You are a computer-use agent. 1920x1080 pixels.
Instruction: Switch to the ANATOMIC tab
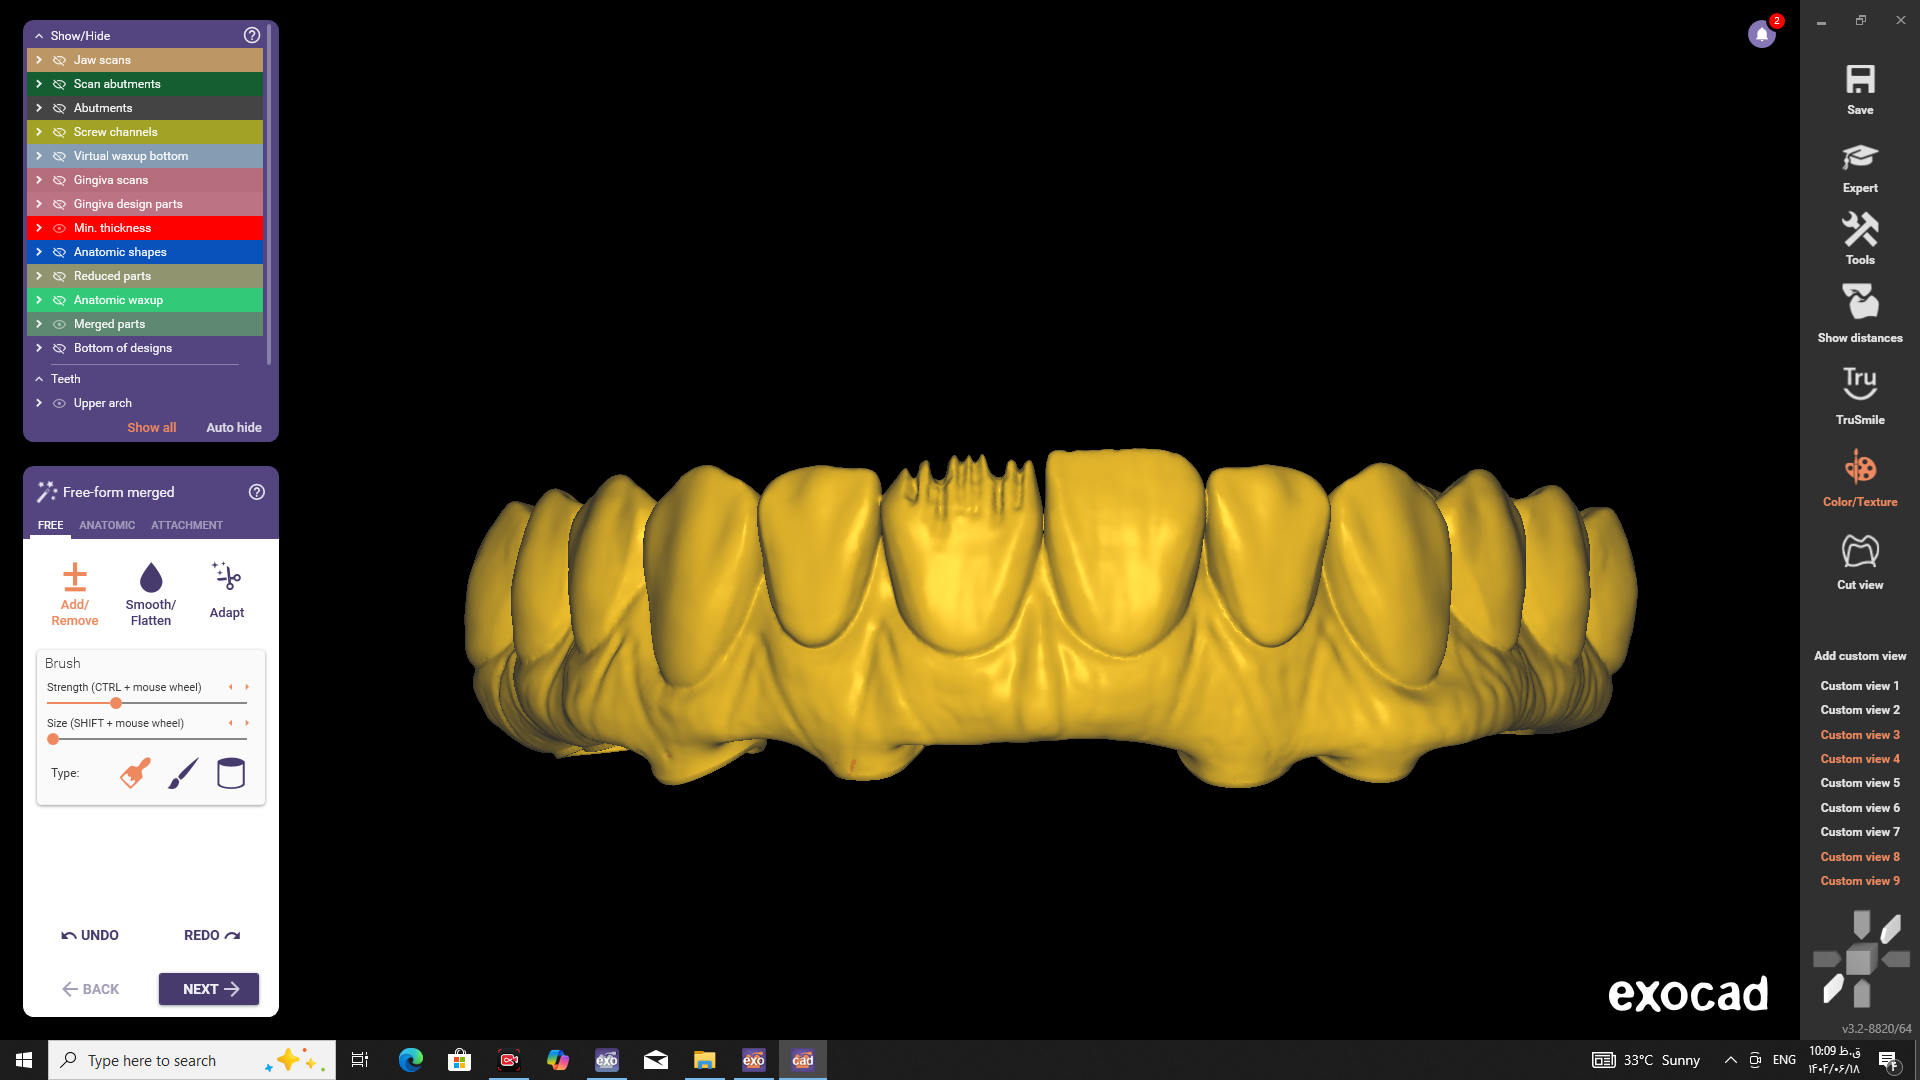pyautogui.click(x=107, y=525)
